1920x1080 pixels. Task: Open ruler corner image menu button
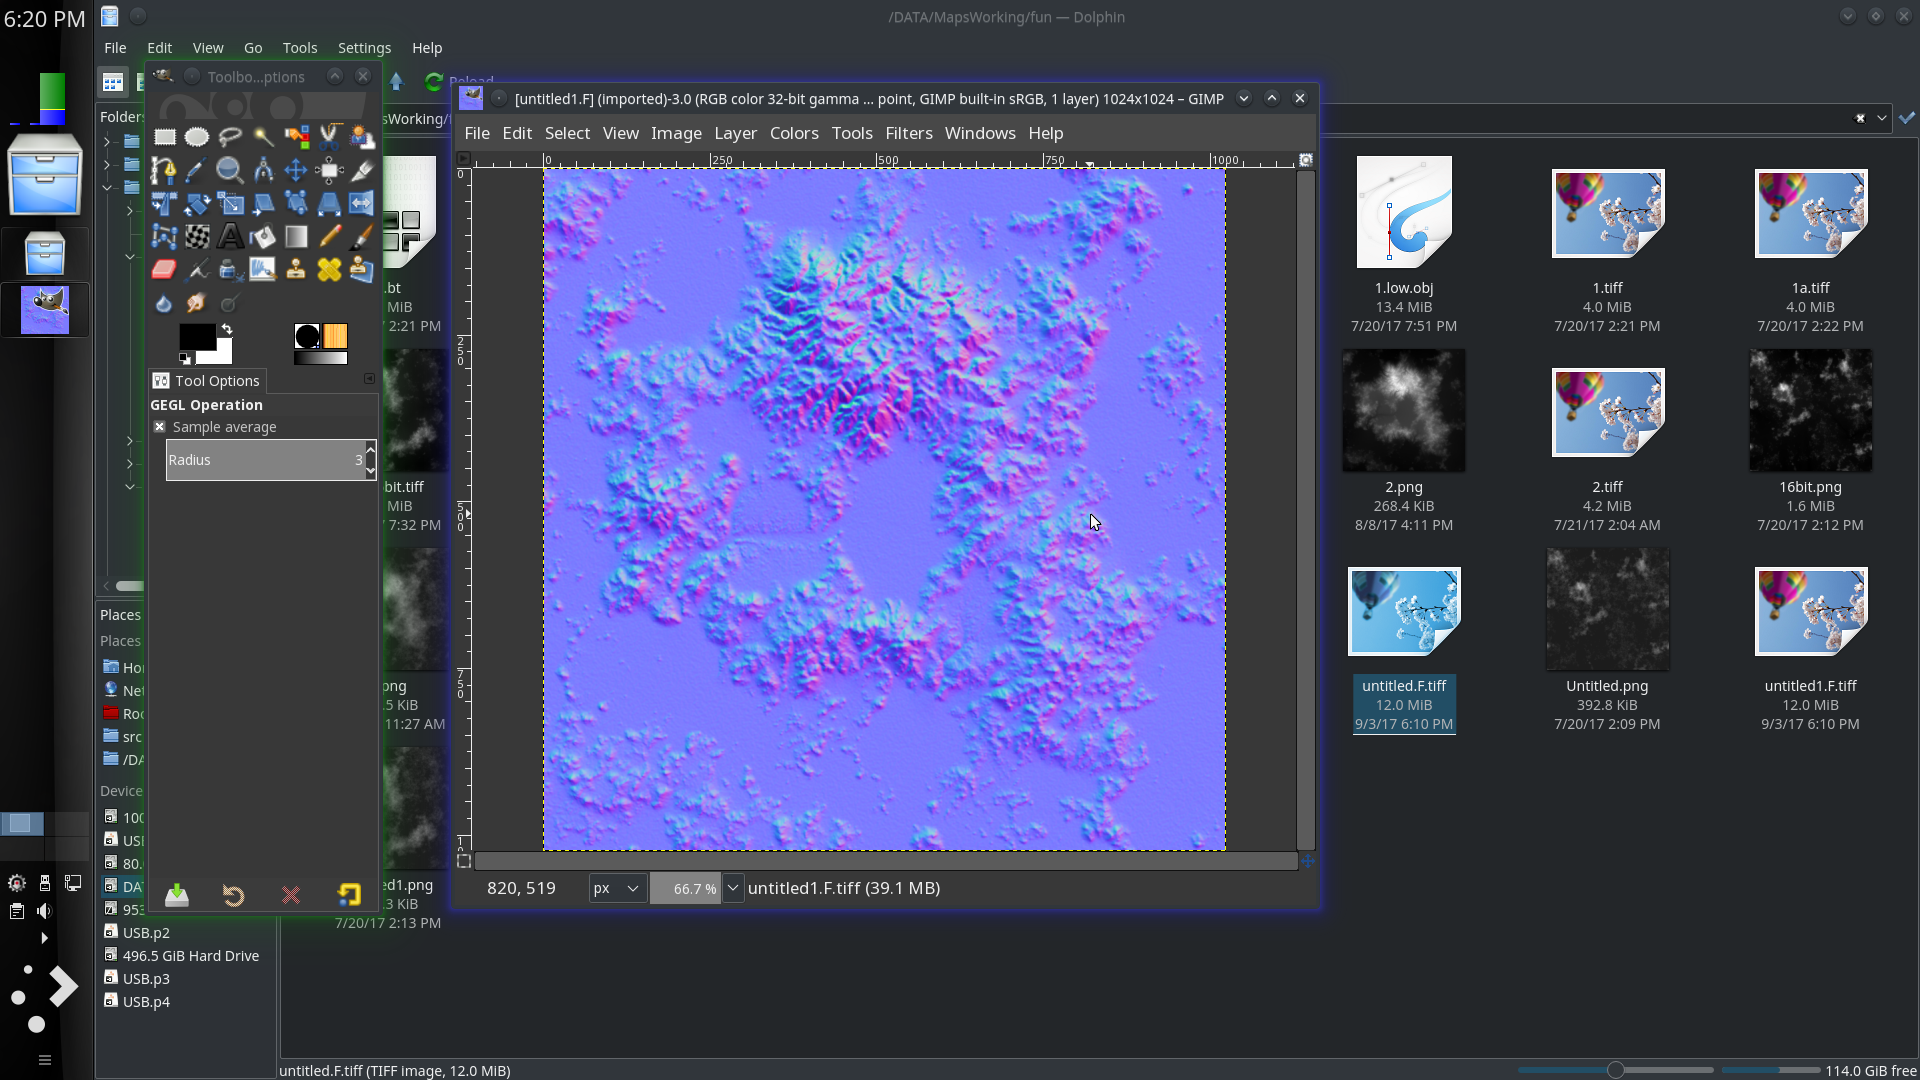(x=463, y=159)
